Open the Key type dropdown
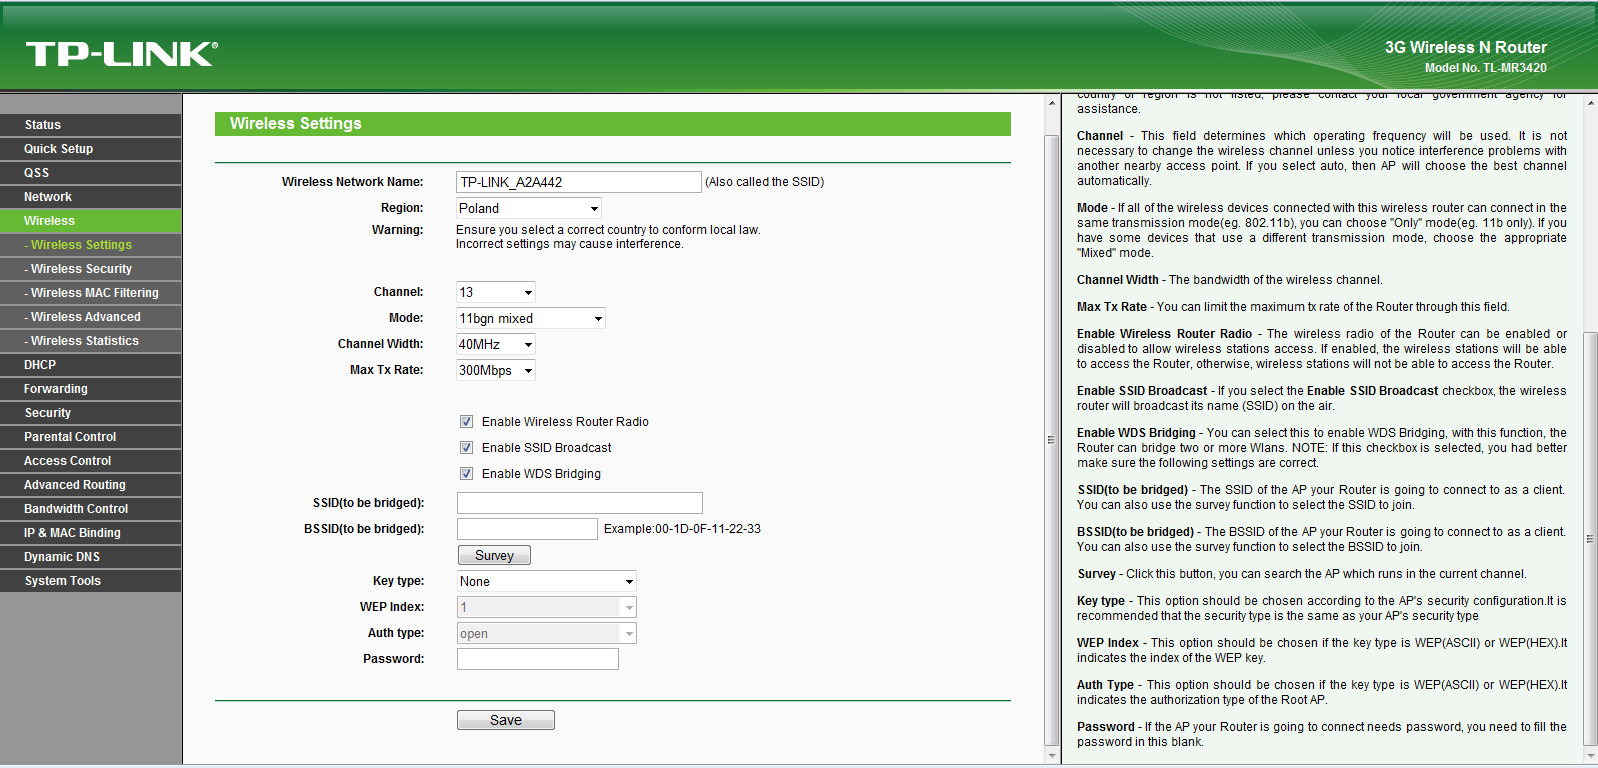Viewport: 1598px width, 768px height. coord(547,581)
